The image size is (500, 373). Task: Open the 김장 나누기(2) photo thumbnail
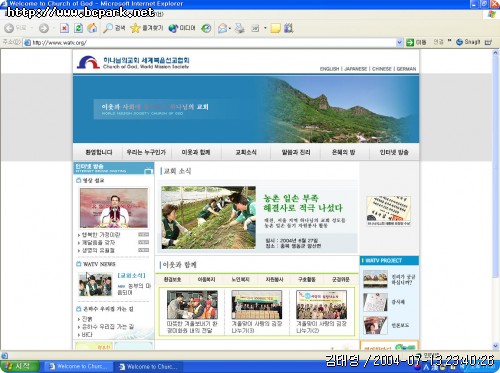pos(321,305)
